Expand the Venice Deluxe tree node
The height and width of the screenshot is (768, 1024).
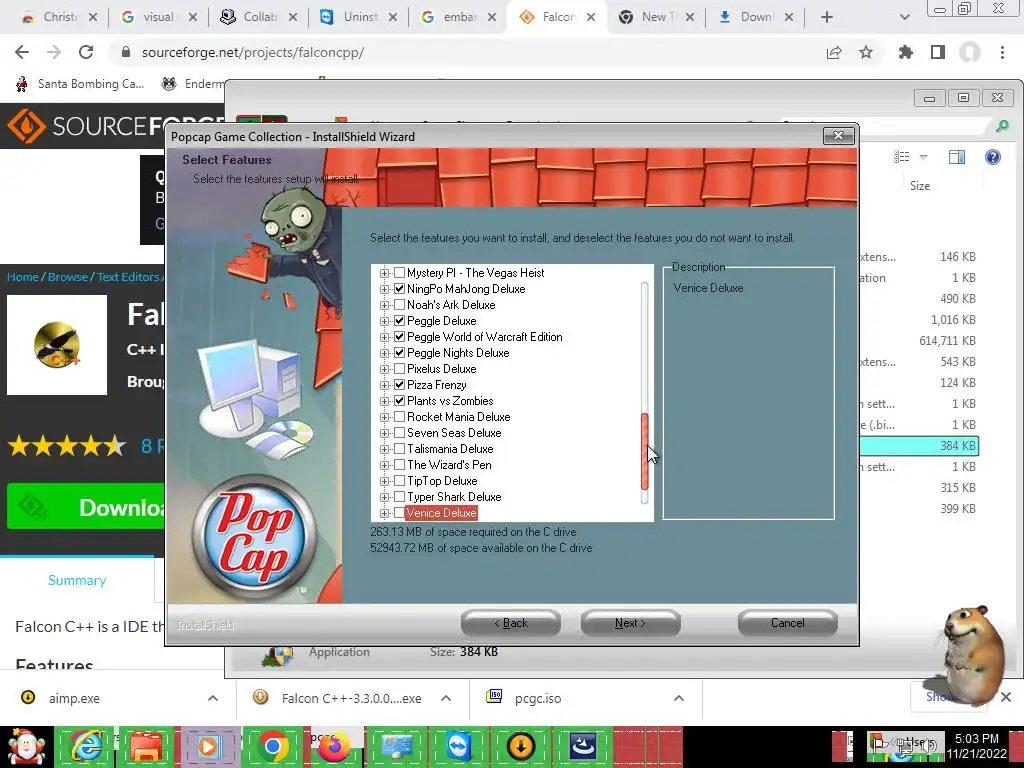[x=385, y=513]
